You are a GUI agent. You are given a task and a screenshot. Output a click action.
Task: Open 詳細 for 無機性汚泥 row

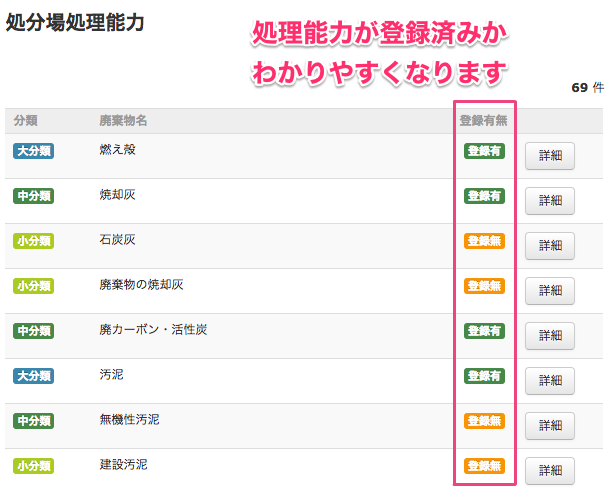tap(550, 425)
